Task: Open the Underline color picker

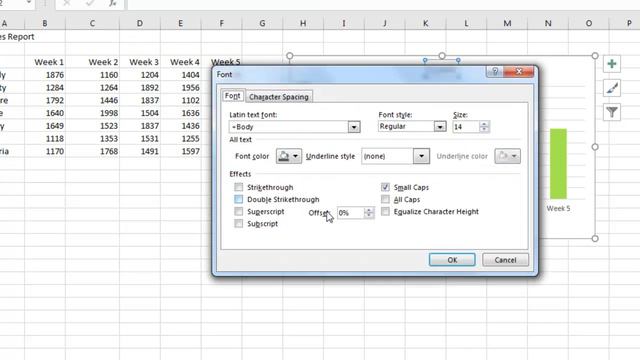Action: point(507,156)
